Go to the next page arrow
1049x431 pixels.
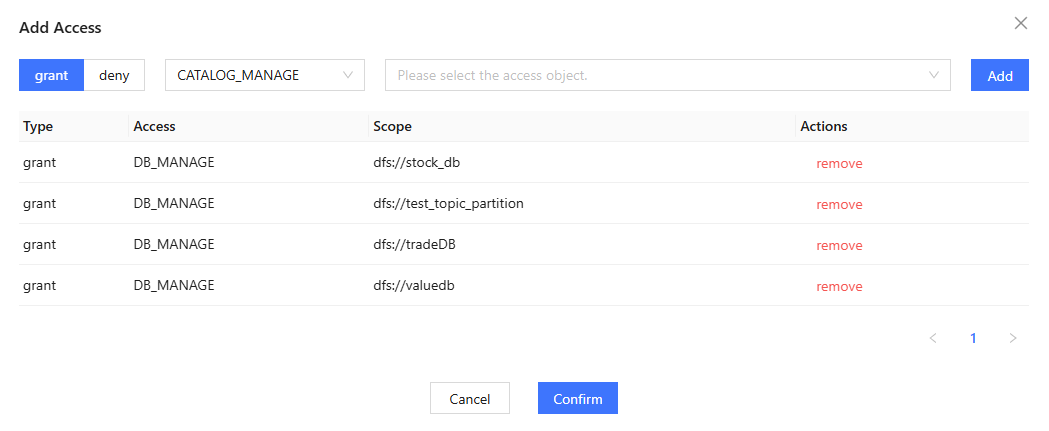(1013, 338)
